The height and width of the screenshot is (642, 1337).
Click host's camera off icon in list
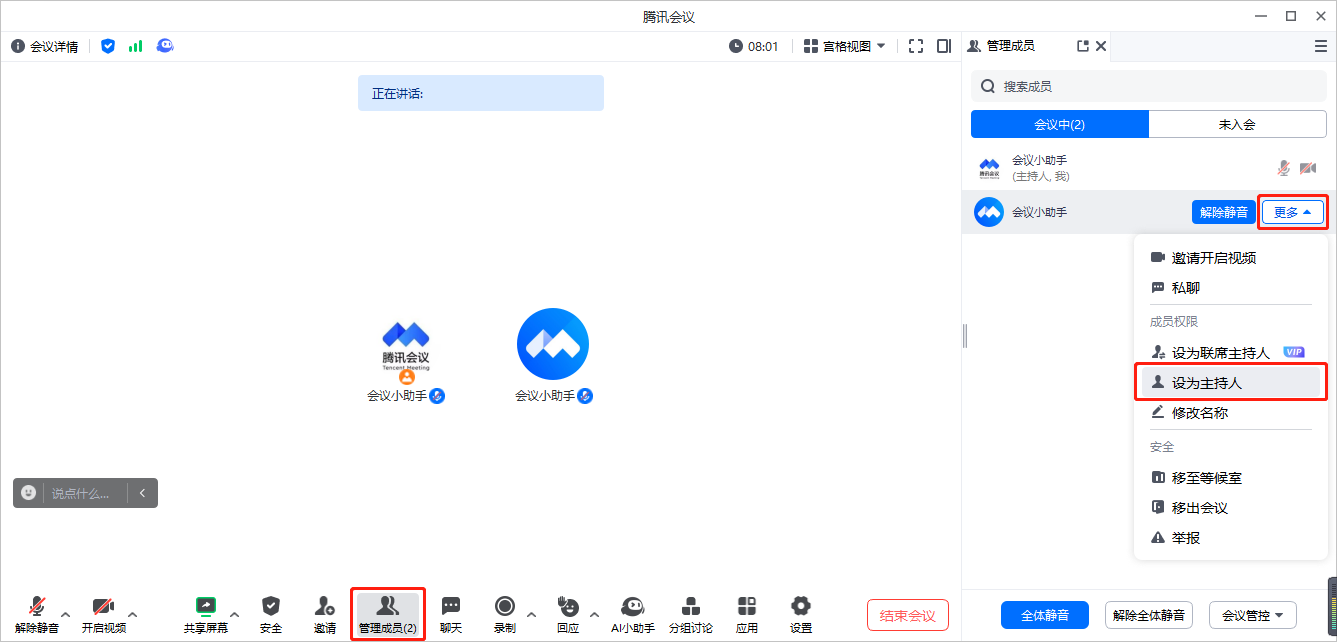(1307, 168)
